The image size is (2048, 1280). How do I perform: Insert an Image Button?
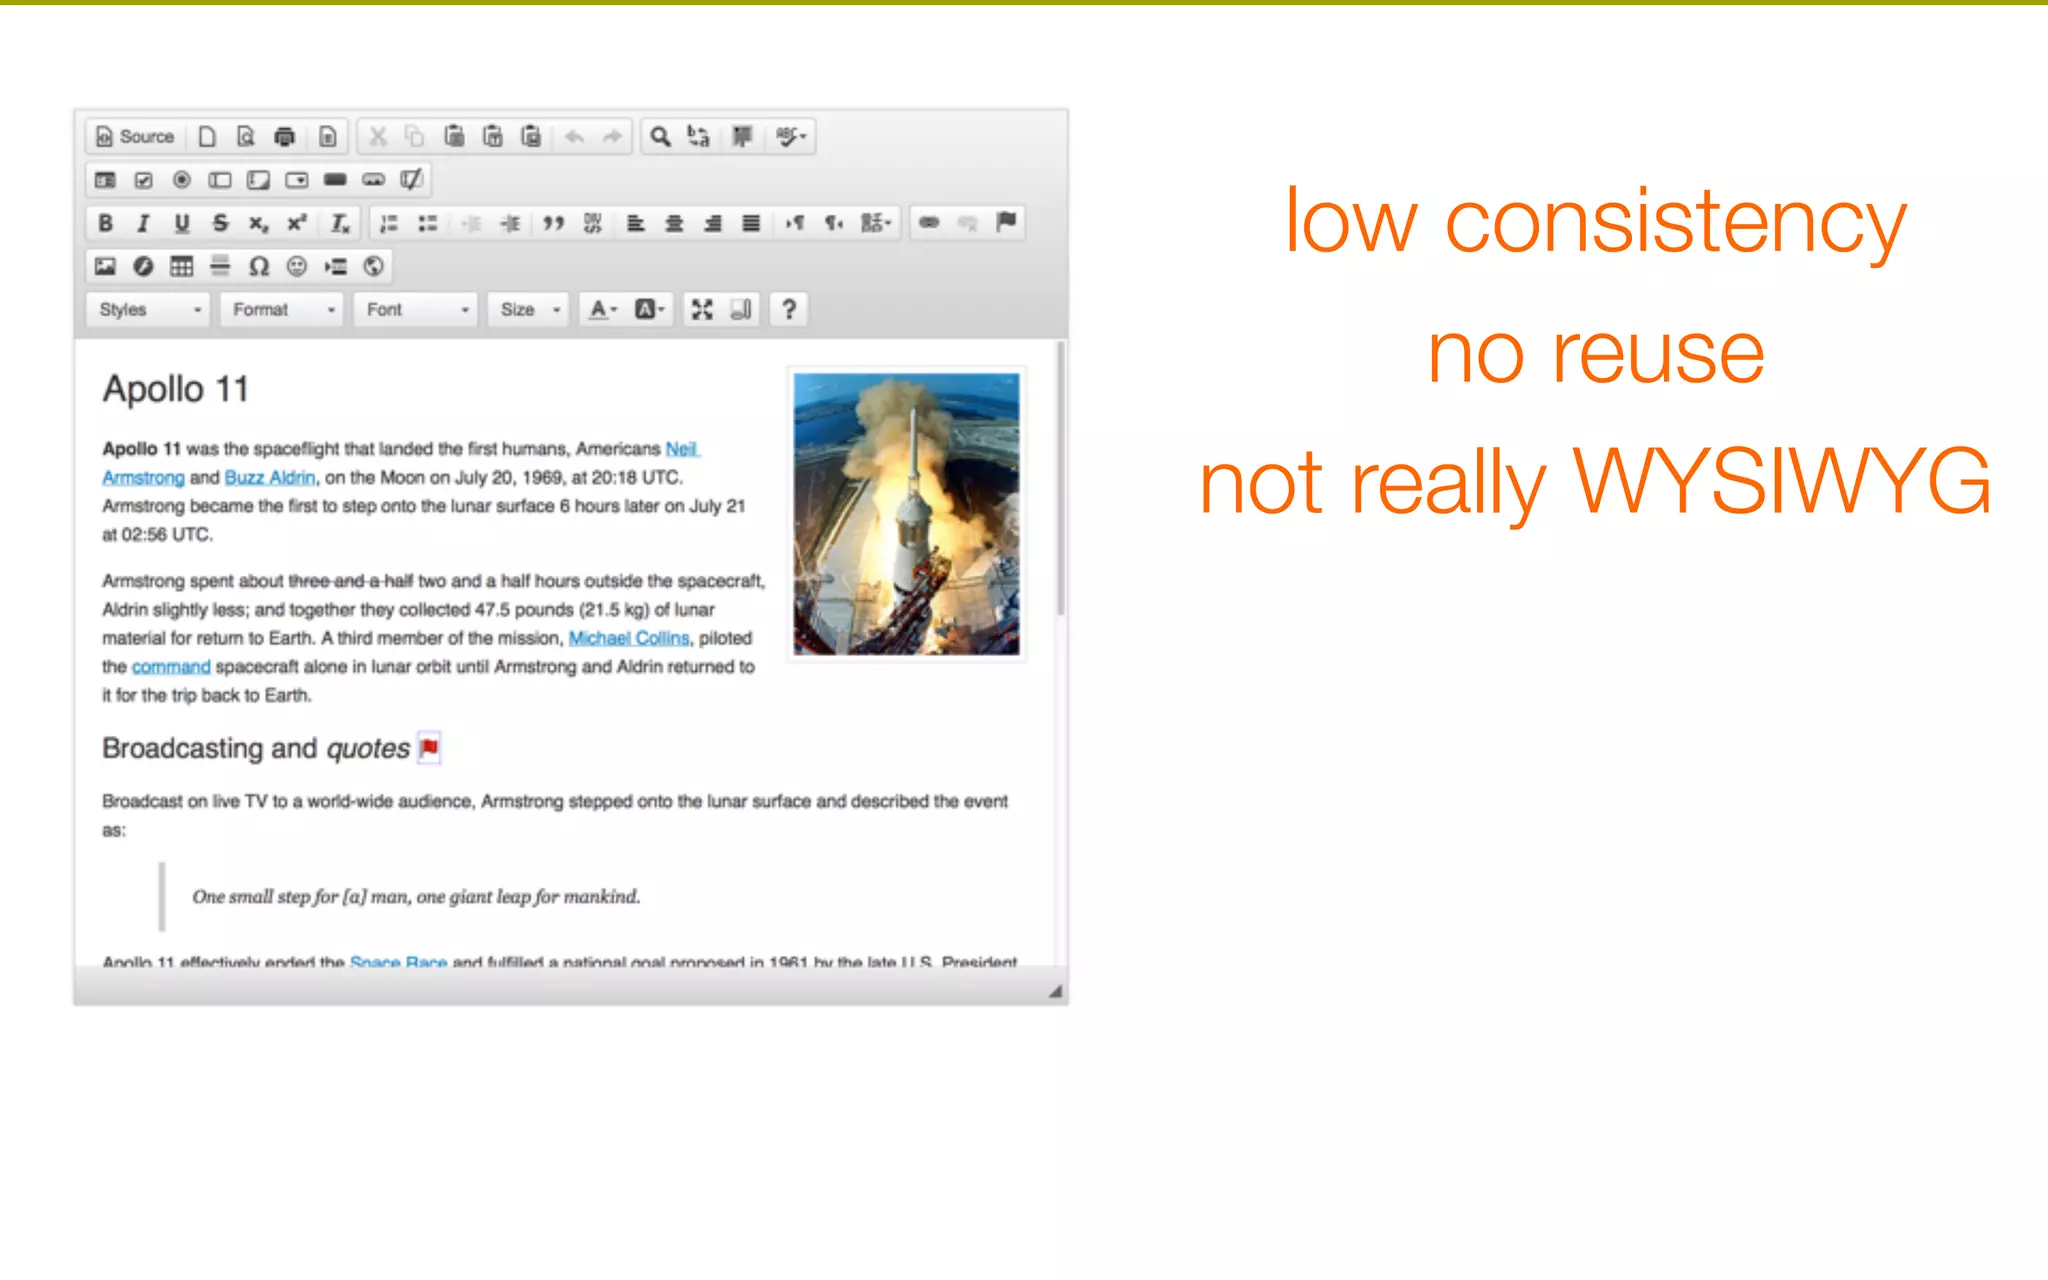374,180
